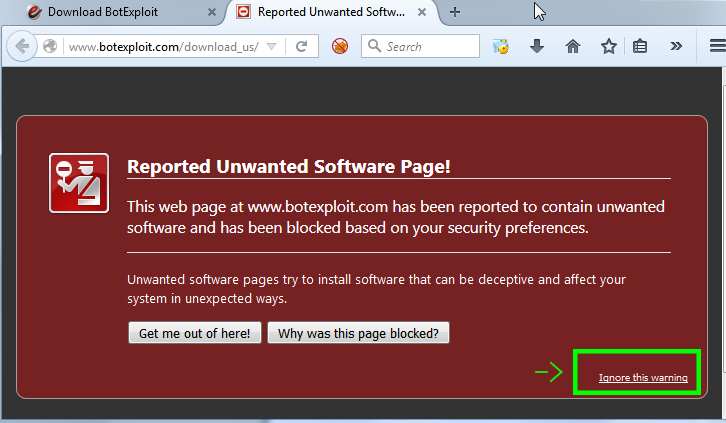Image resolution: width=726 pixels, height=423 pixels.
Task: Open the hamburger menu
Action: point(717,46)
